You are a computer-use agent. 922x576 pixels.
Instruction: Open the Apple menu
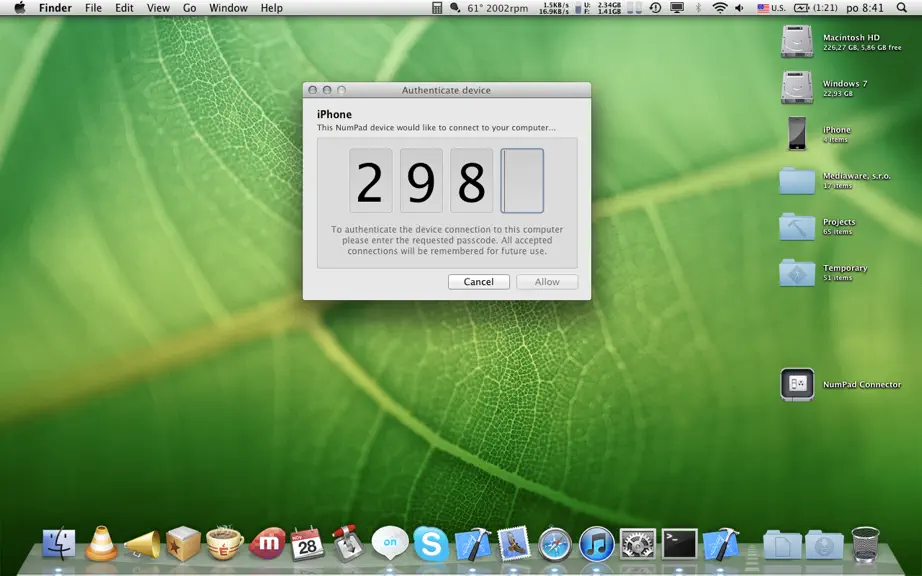(x=20, y=8)
